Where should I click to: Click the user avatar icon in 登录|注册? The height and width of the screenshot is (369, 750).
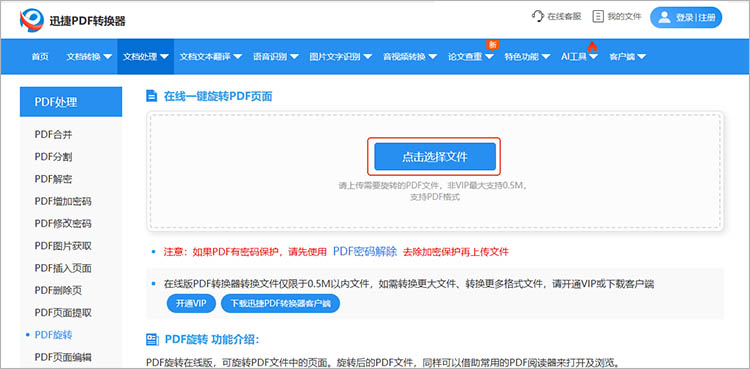(664, 18)
